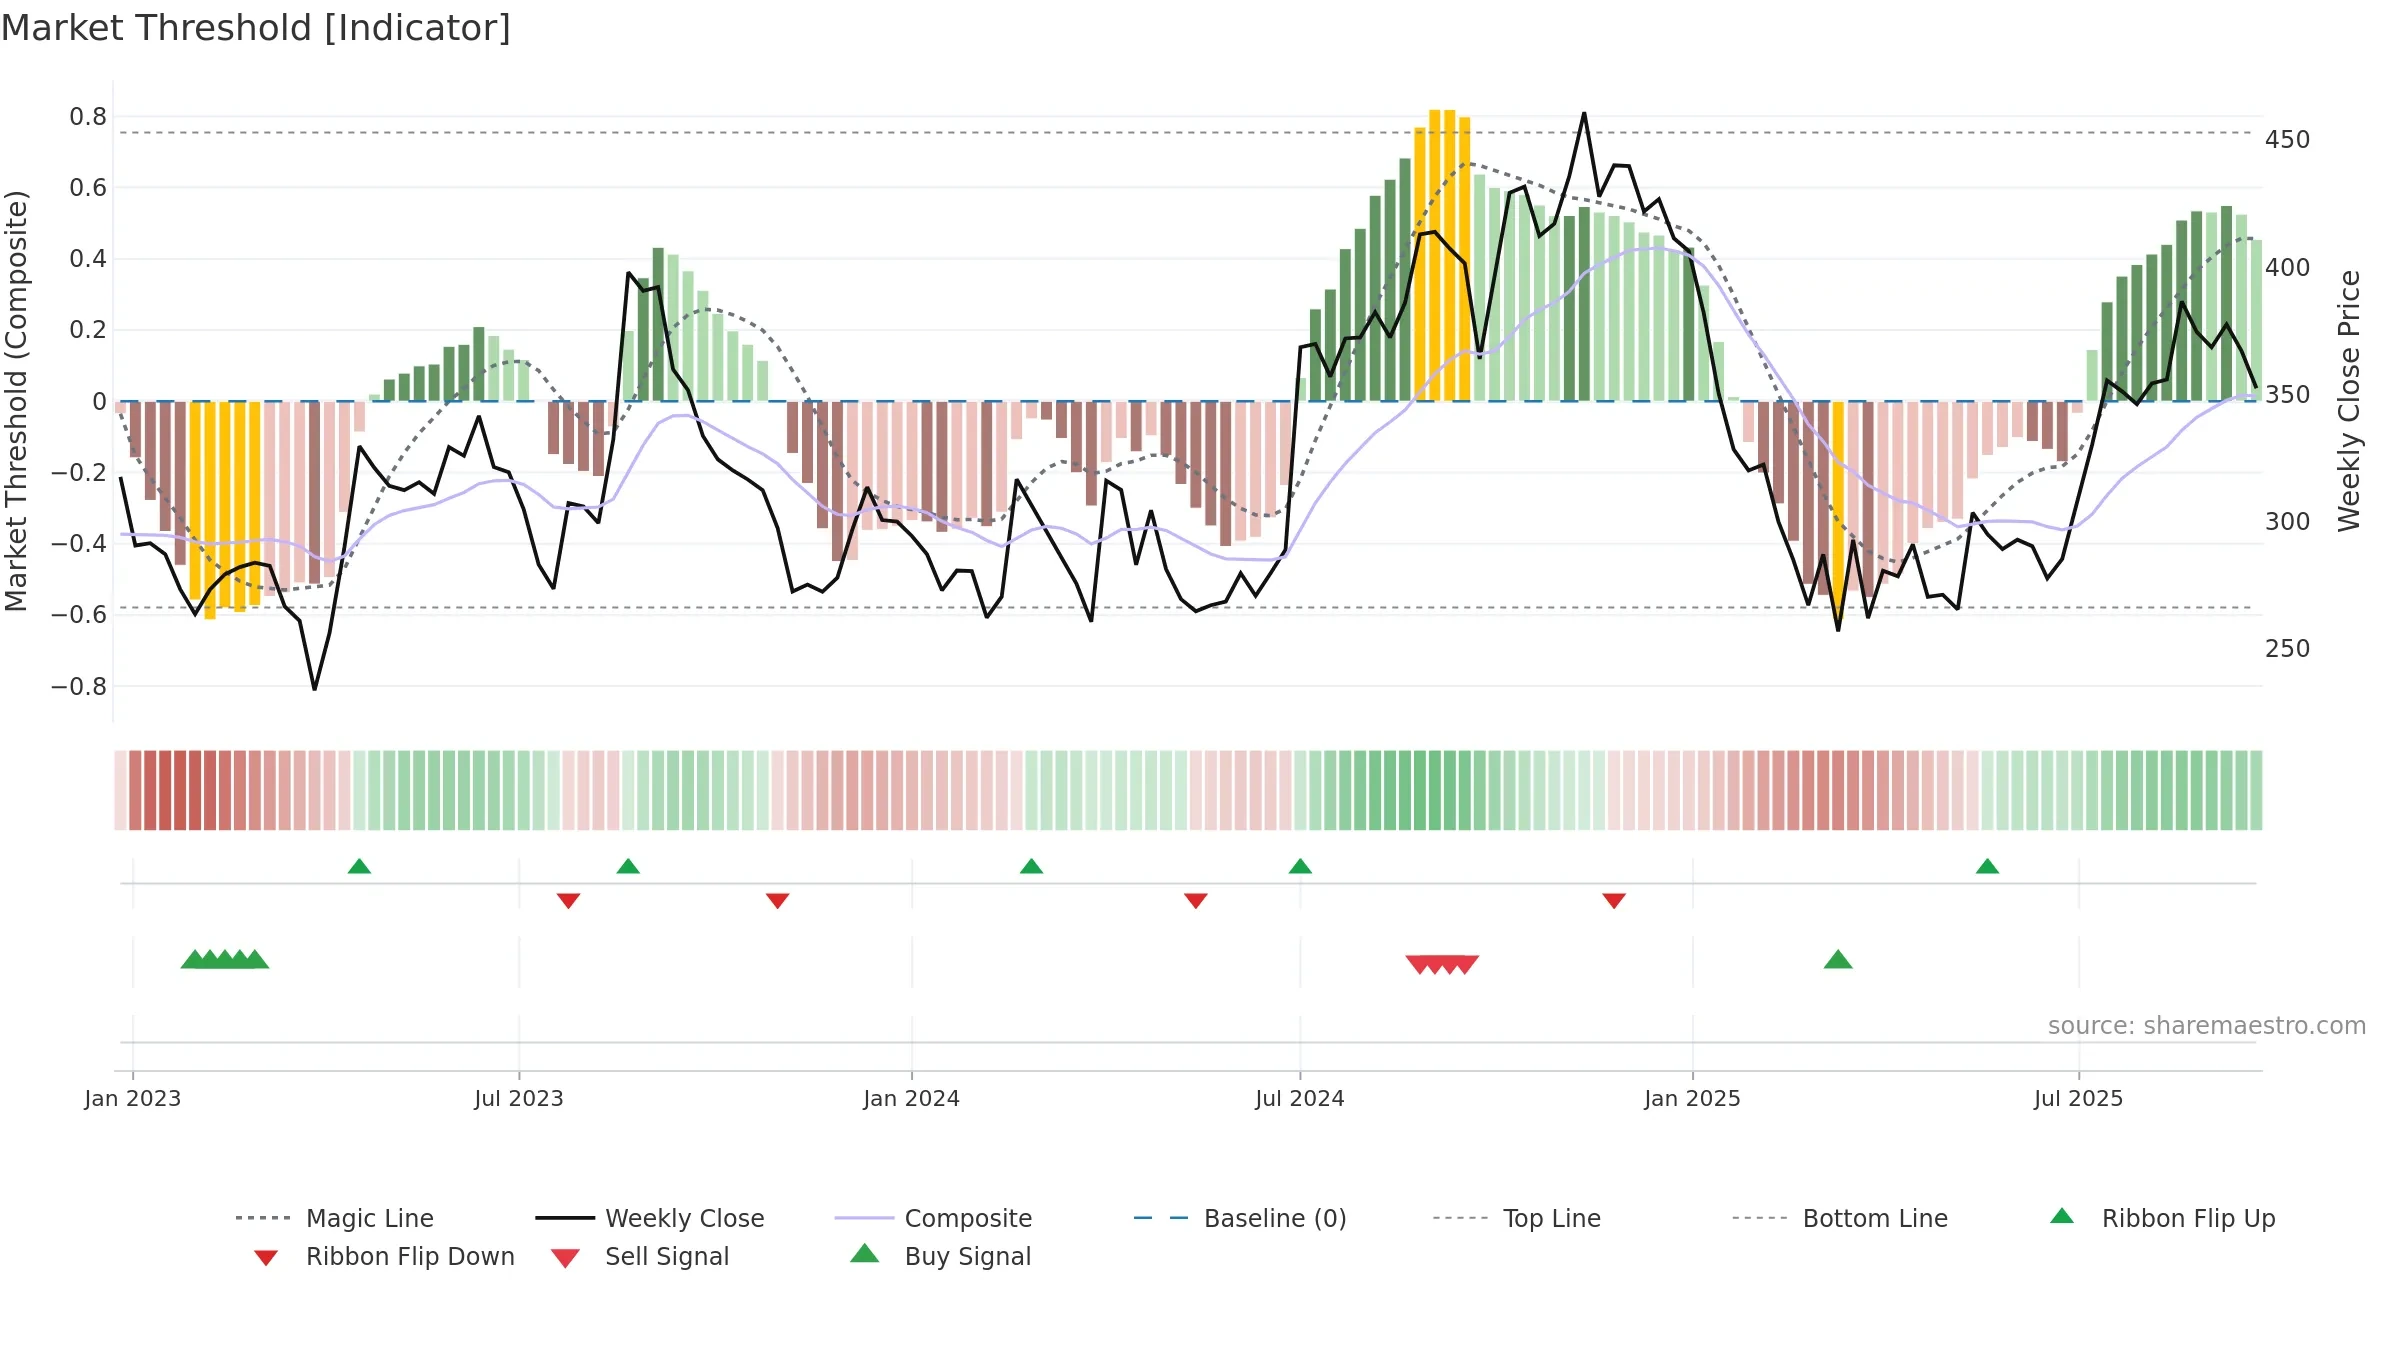Image resolution: width=2400 pixels, height=1350 pixels.
Task: Toggle the Ribbon Flip Up legend entry
Action: (x=2163, y=1218)
